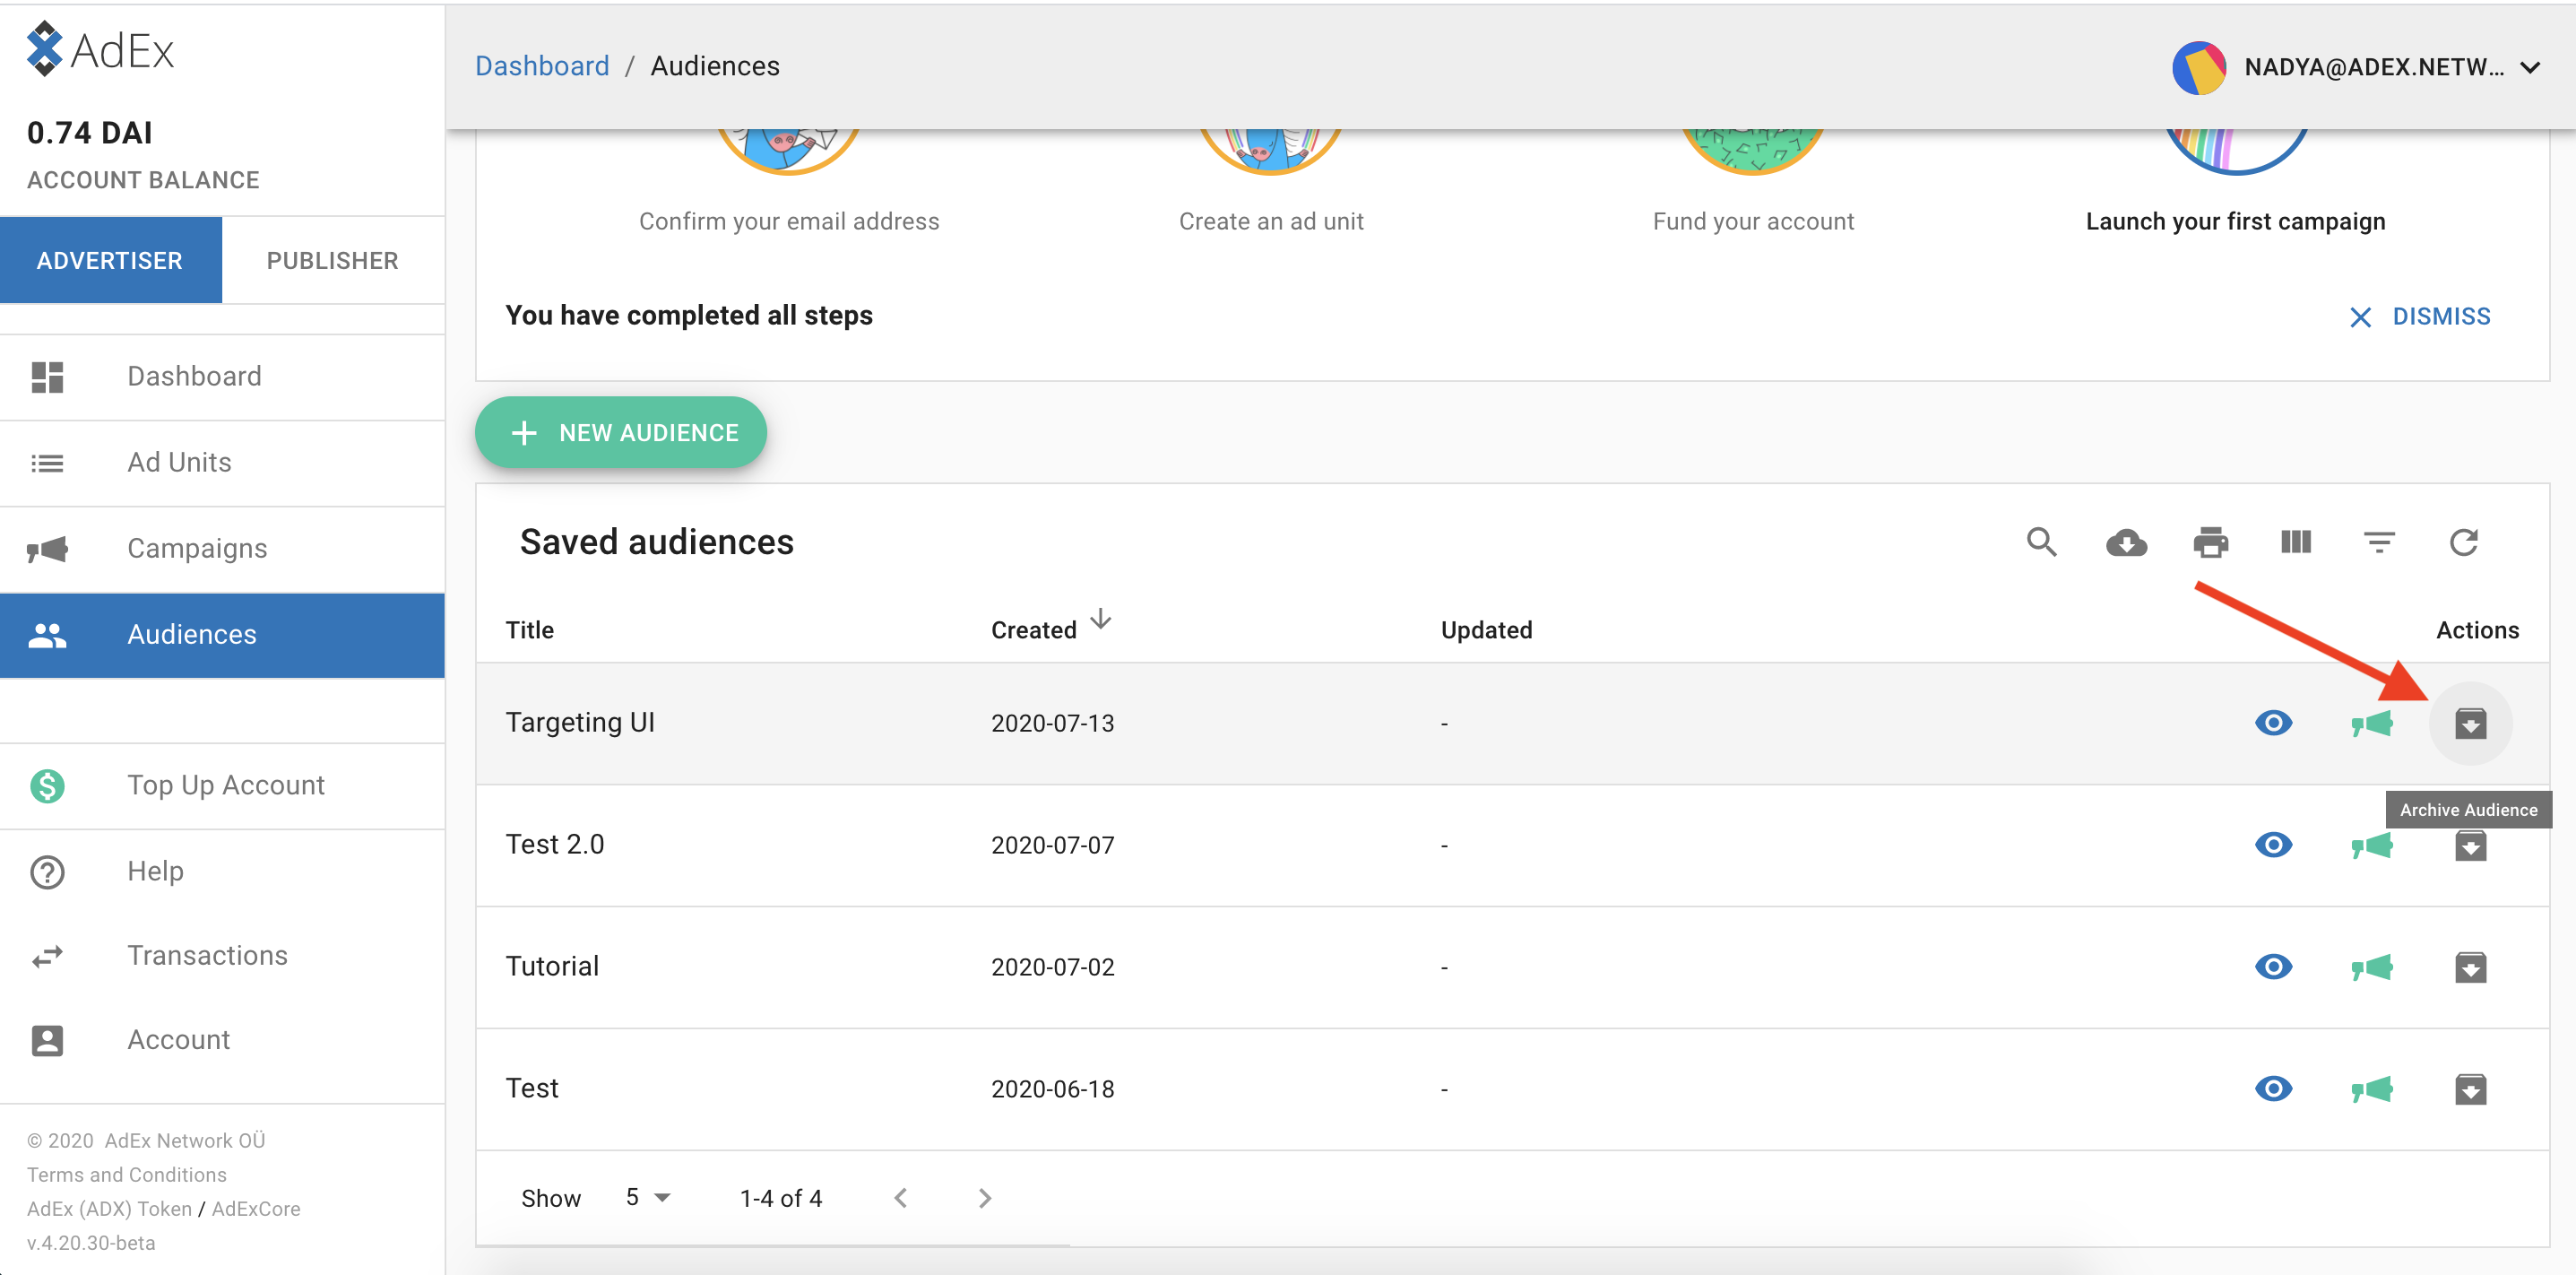2576x1275 pixels.
Task: Archive the Test 2.0 audience
Action: pos(2470,846)
